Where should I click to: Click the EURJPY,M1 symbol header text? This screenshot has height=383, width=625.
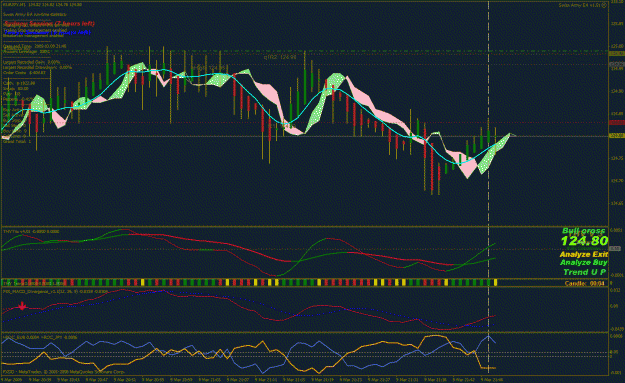coord(42,5)
